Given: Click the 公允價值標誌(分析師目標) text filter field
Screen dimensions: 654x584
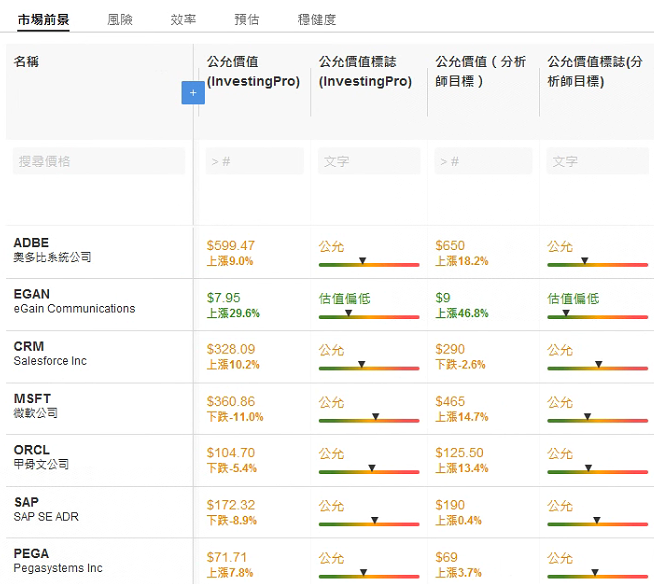Looking at the screenshot, I should [597, 161].
